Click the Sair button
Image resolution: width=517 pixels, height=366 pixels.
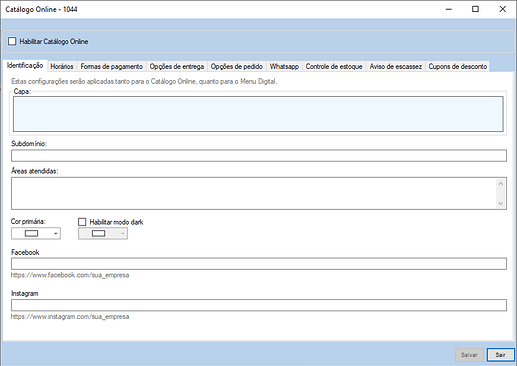(x=500, y=355)
